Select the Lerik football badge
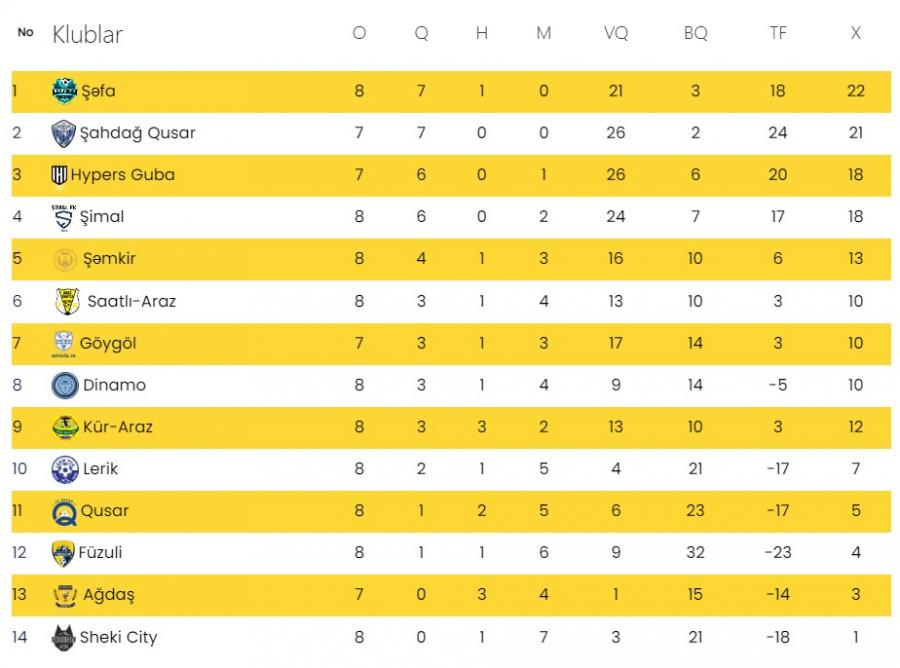Screen dimensions: 900x668 point(65,469)
